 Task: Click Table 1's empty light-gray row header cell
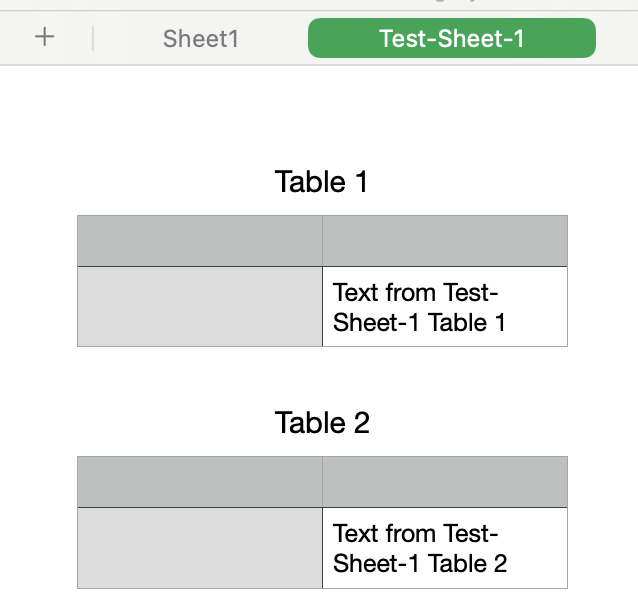click(x=200, y=307)
